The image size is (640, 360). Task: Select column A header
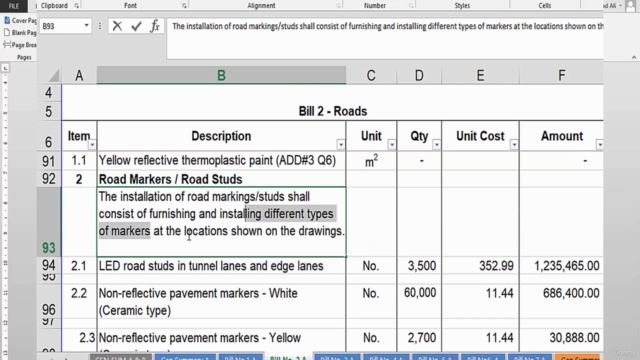pyautogui.click(x=79, y=76)
